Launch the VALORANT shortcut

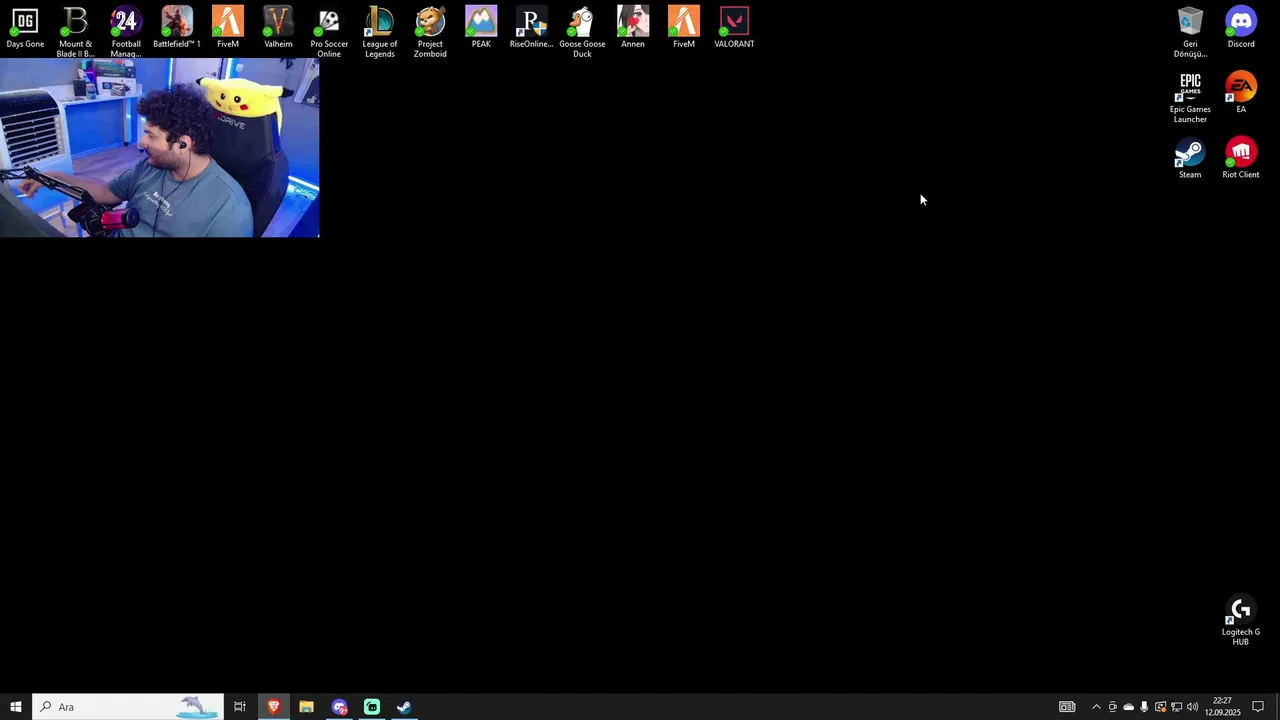(734, 28)
